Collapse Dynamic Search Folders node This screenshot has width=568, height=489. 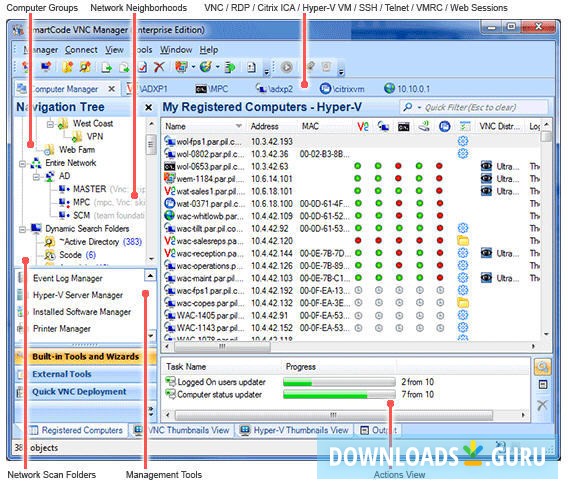coord(22,229)
